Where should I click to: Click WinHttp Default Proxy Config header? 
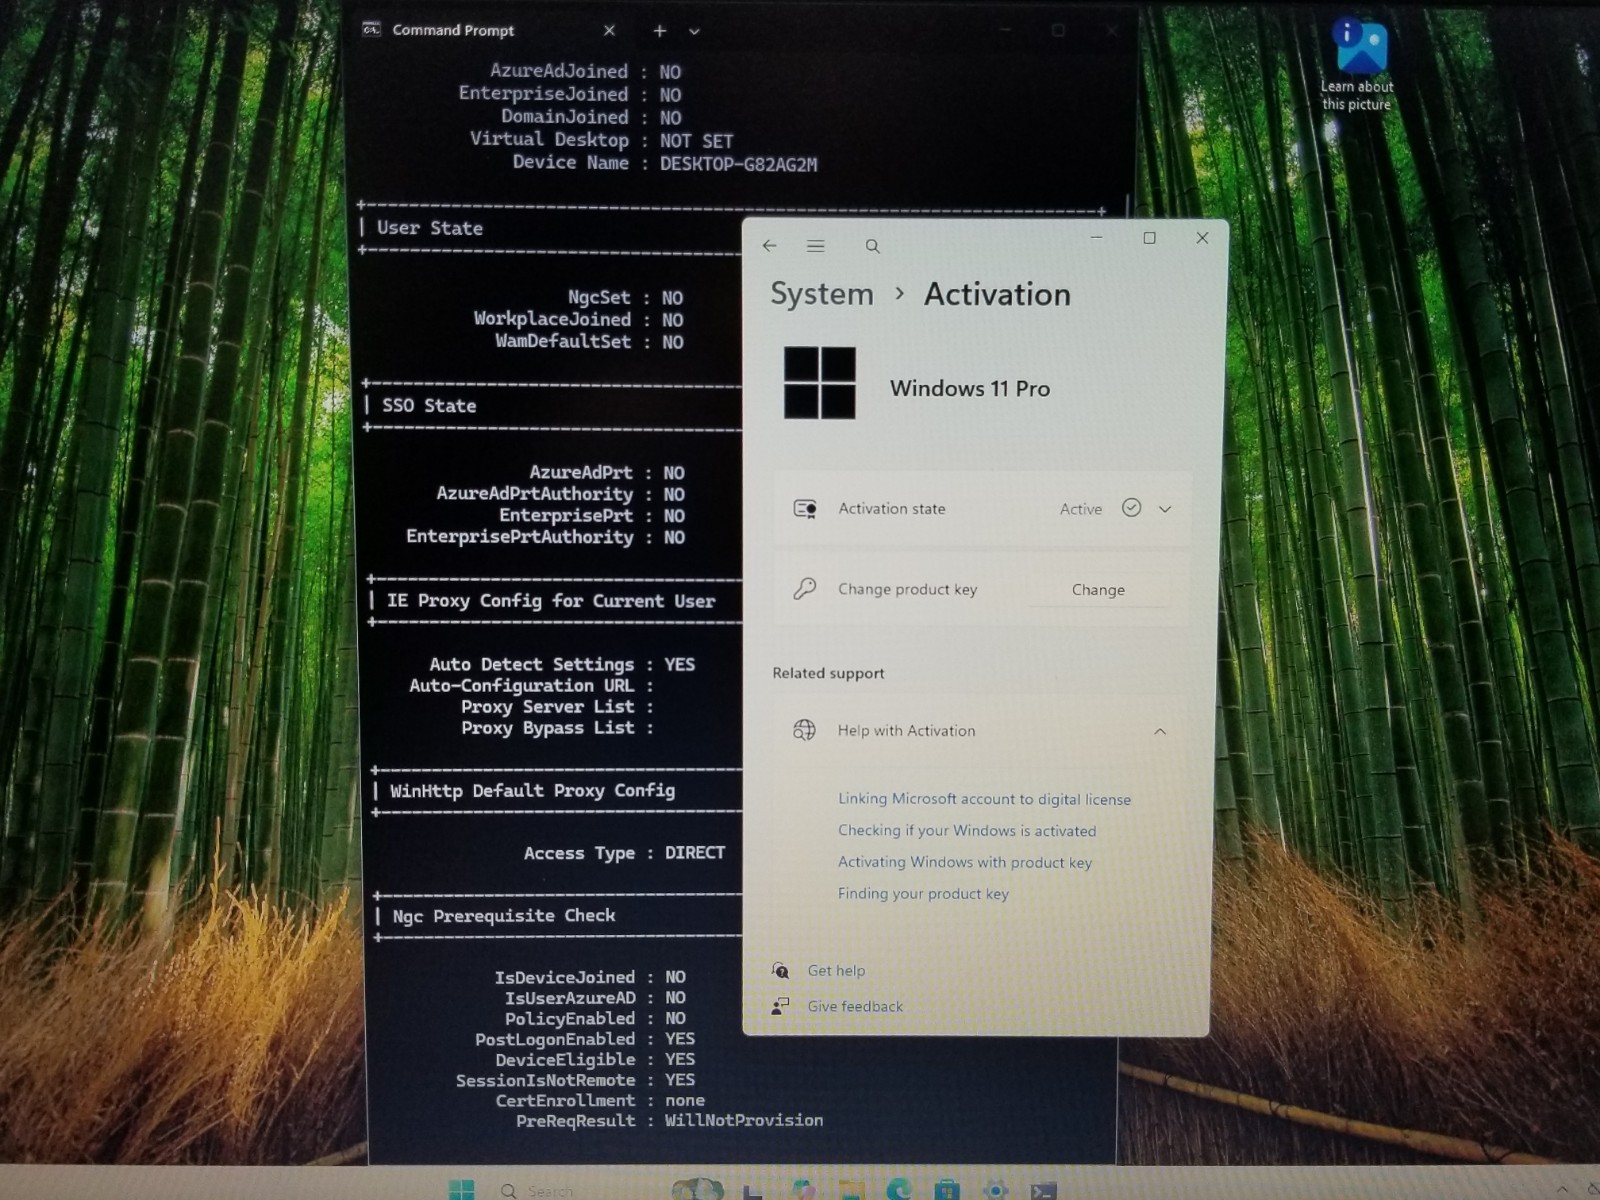(x=532, y=791)
